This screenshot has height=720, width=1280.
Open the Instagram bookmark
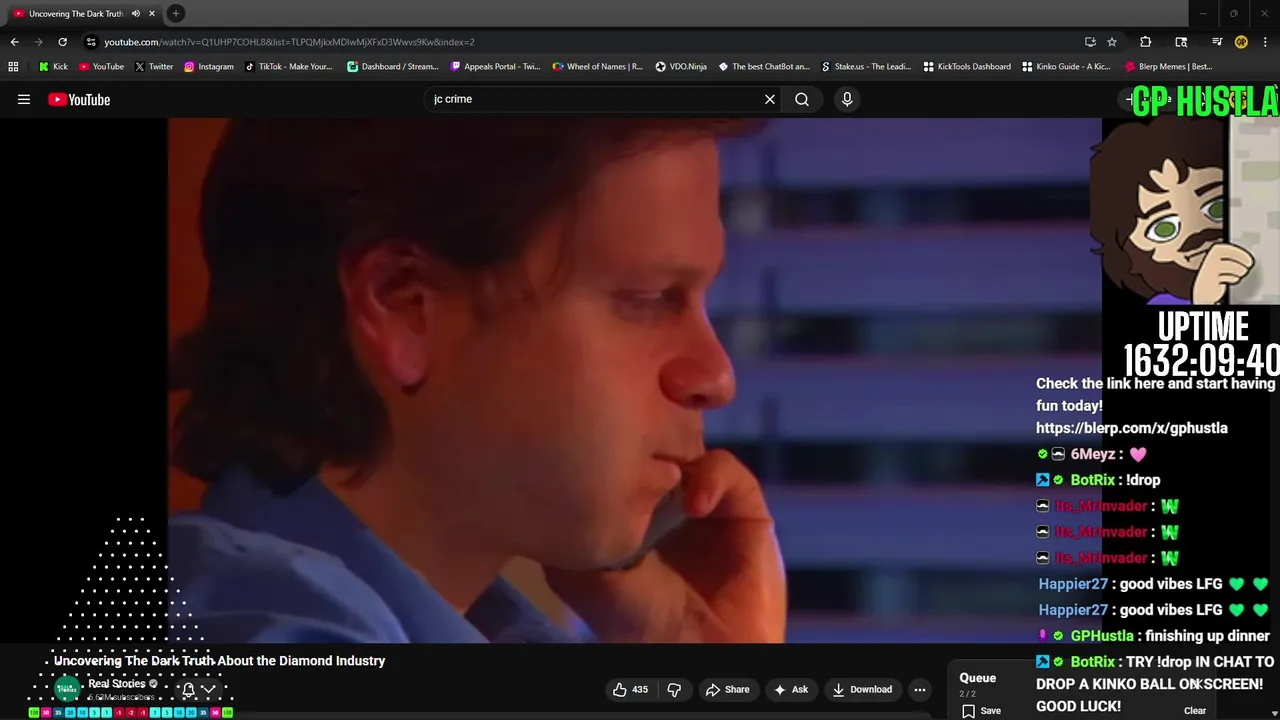(208, 67)
